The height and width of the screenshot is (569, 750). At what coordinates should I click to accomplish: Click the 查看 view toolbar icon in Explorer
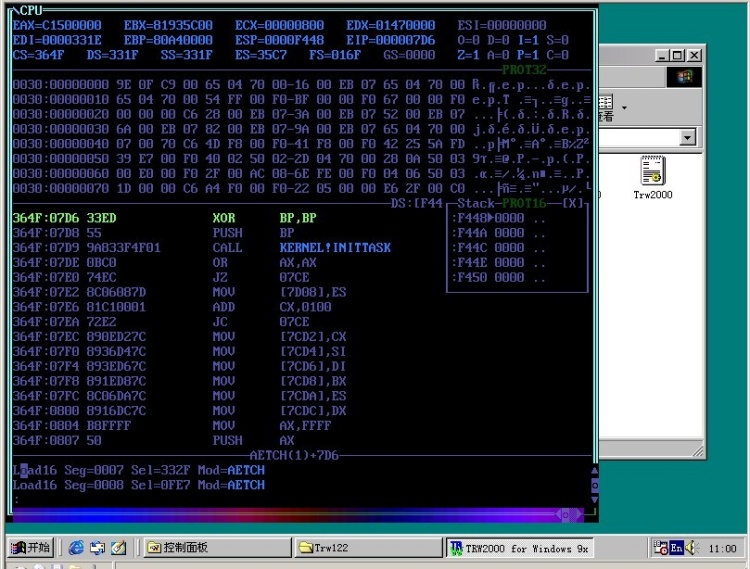point(606,107)
